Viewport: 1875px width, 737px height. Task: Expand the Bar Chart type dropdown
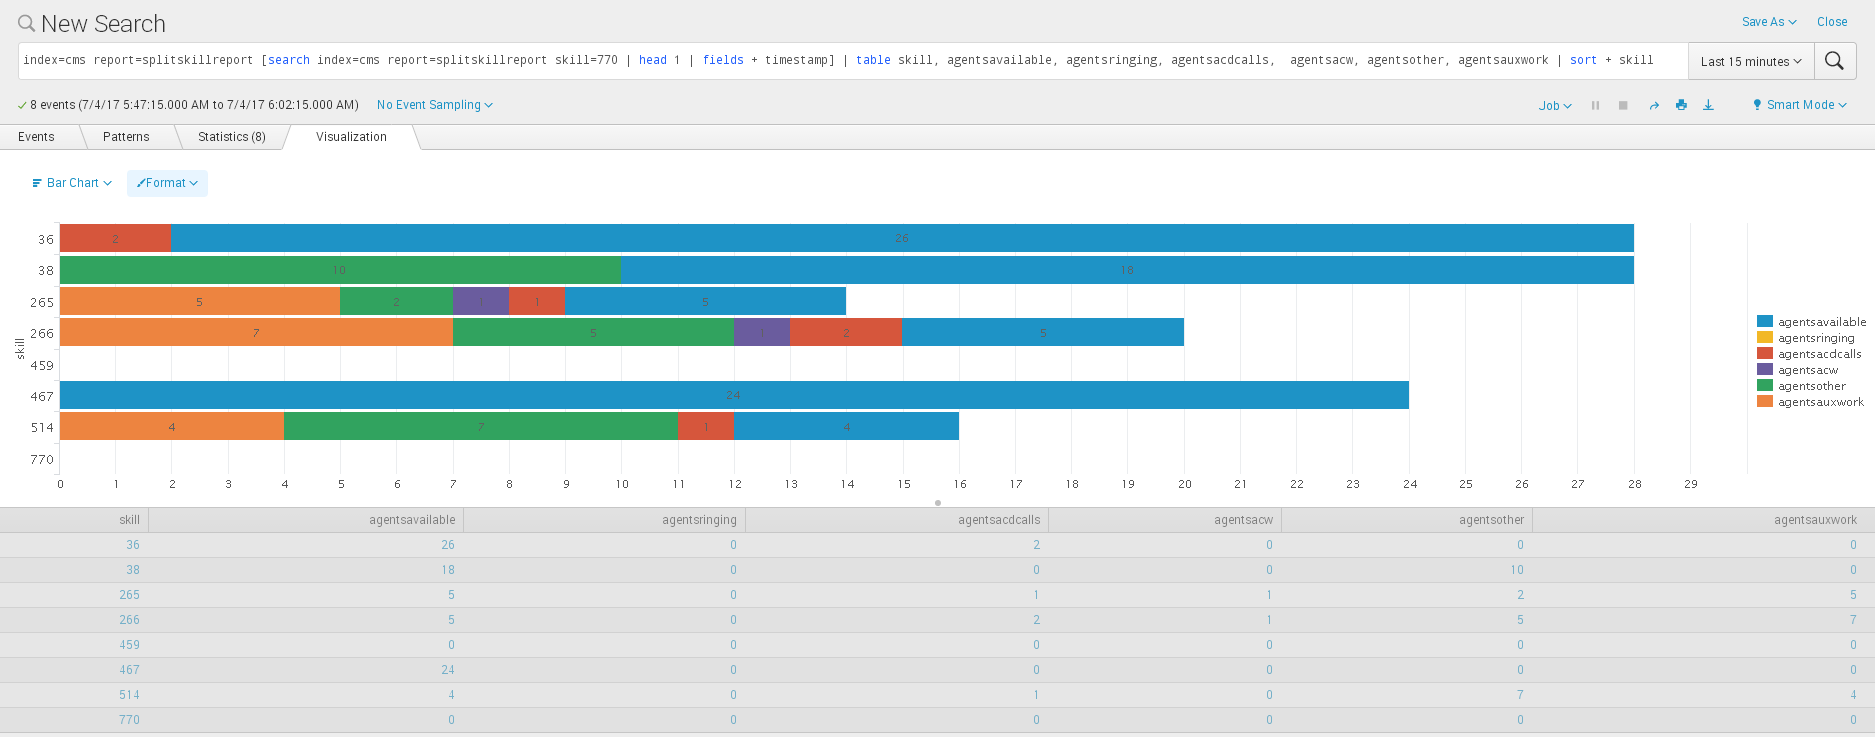coord(72,183)
